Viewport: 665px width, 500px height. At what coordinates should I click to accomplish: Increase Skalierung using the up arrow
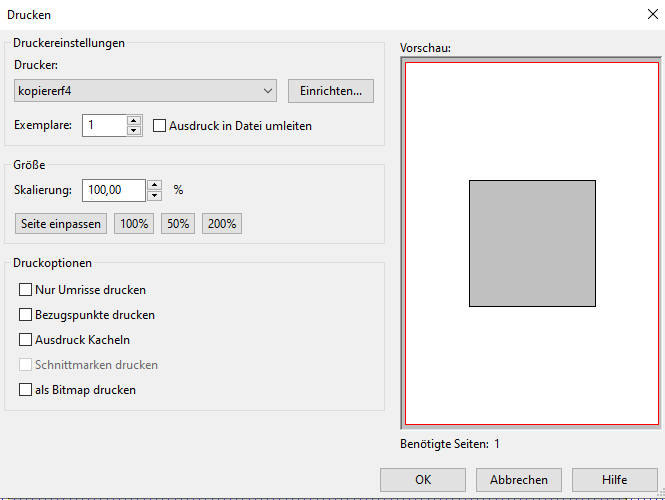(154, 185)
